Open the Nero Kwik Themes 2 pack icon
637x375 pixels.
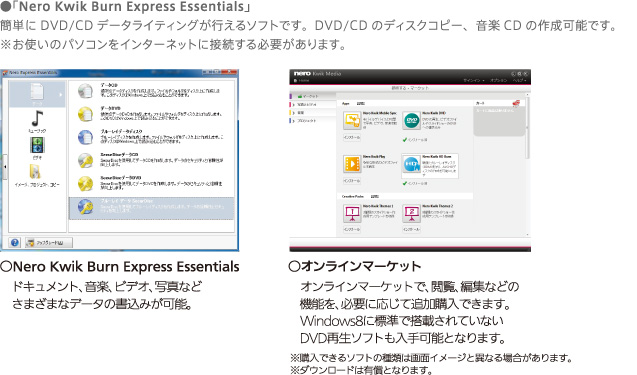coord(412,213)
